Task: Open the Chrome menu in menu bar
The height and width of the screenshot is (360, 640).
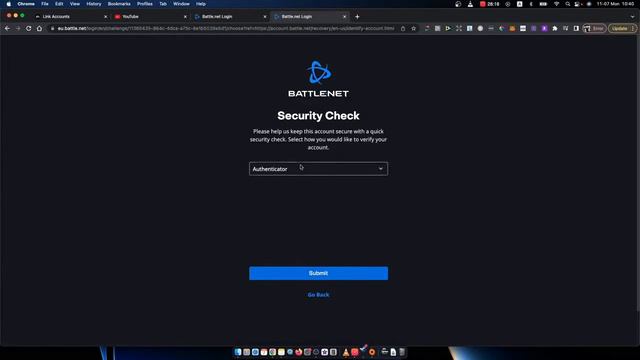Action: click(x=26, y=4)
